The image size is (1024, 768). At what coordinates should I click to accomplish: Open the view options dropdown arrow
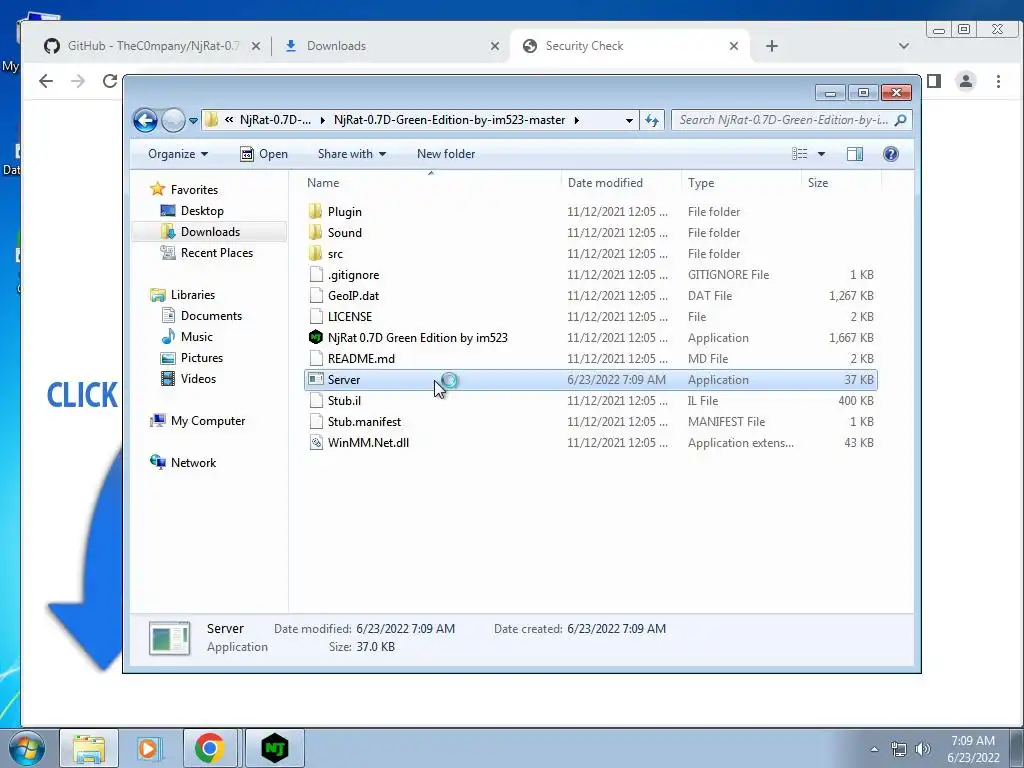pos(822,154)
